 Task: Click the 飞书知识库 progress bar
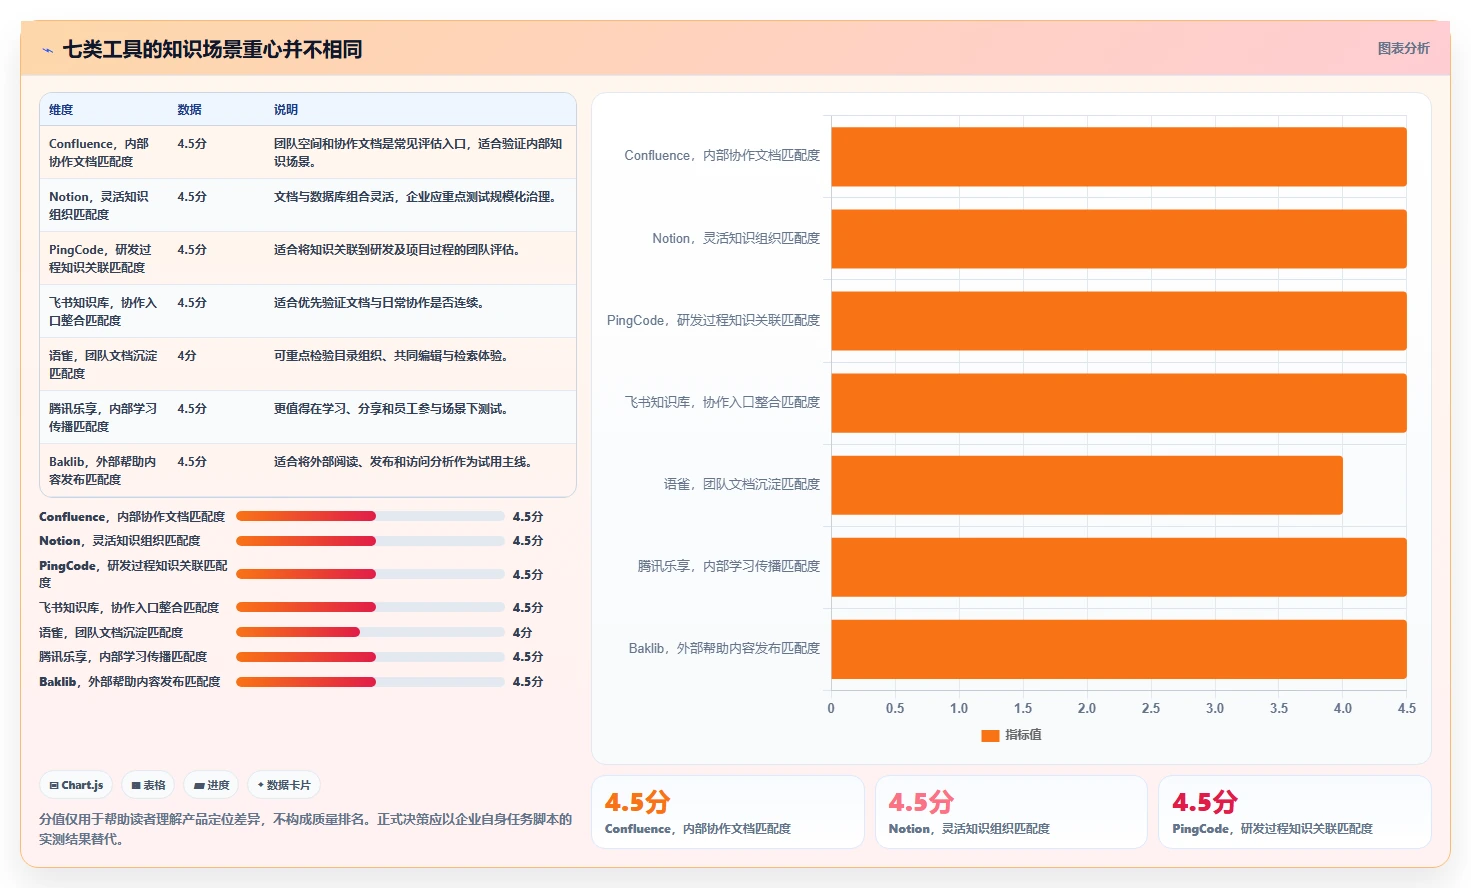click(x=370, y=607)
